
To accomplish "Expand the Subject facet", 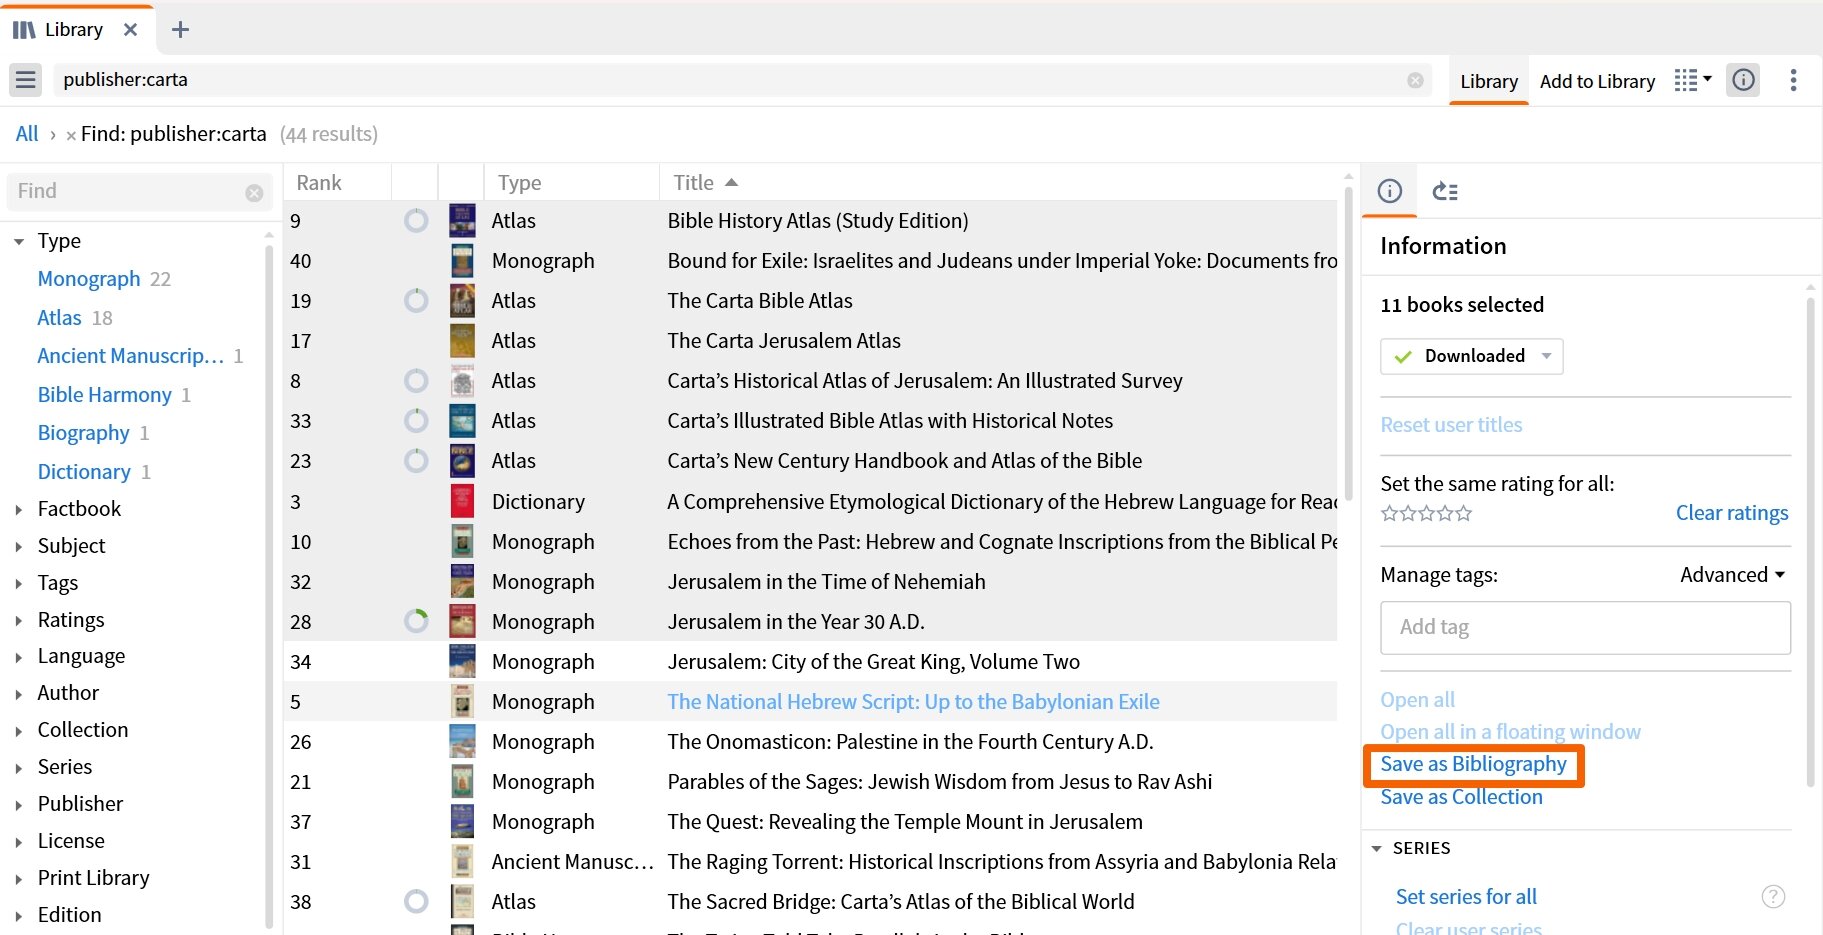I will pyautogui.click(x=19, y=546).
